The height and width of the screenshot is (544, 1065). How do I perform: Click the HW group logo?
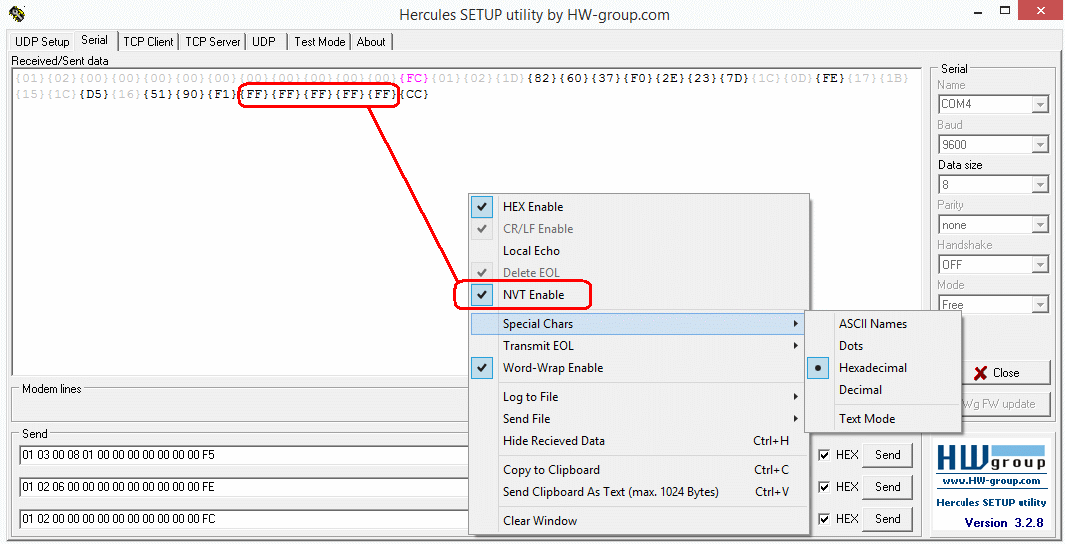(991, 458)
